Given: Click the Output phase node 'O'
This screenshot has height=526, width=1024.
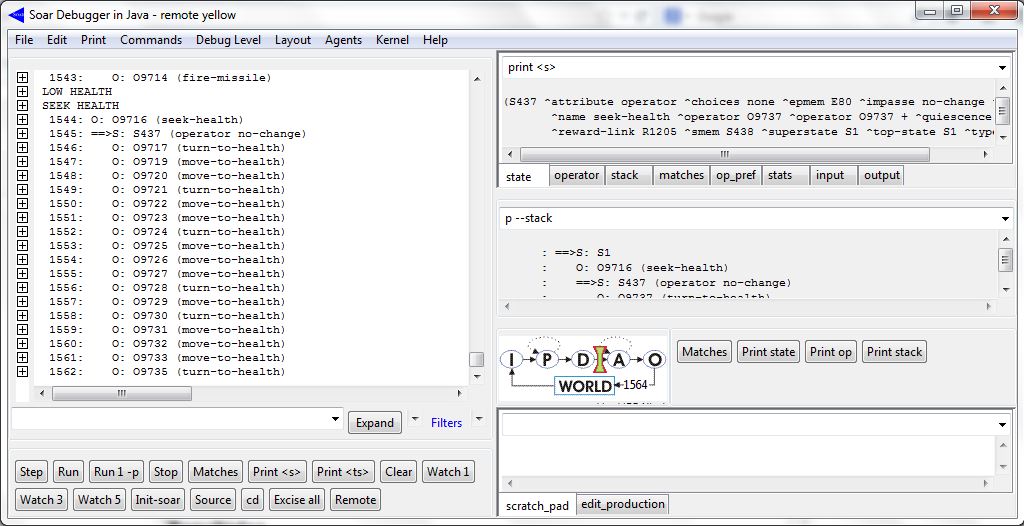Looking at the screenshot, I should (654, 359).
